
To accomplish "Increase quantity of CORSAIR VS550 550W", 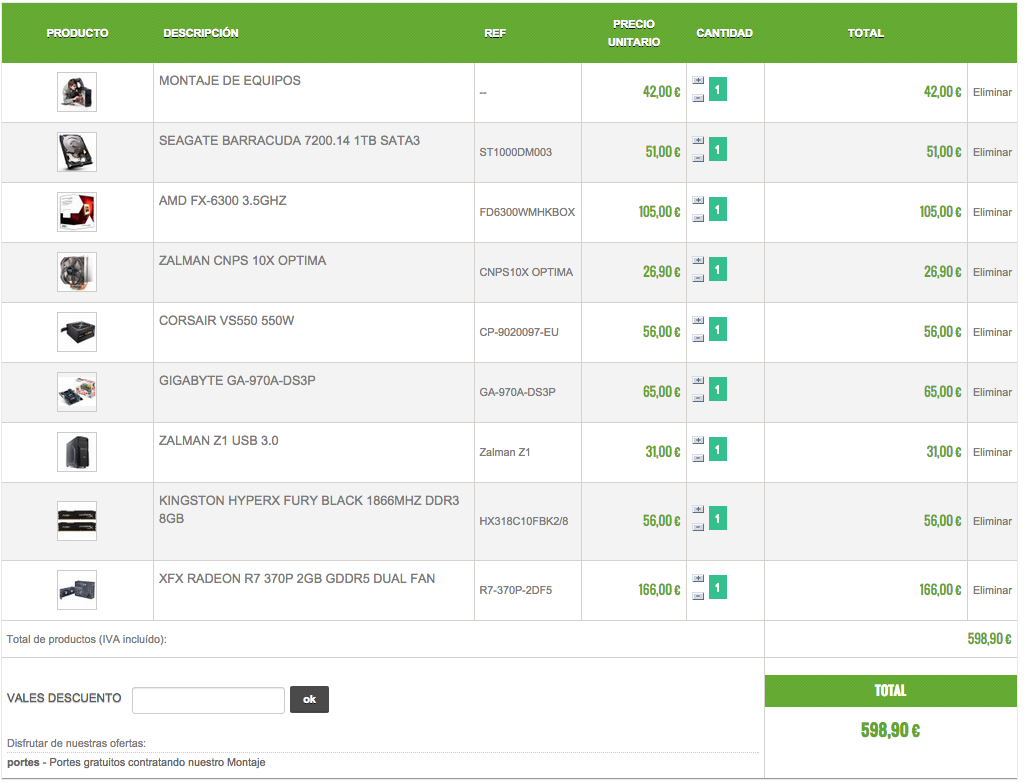I will (698, 321).
